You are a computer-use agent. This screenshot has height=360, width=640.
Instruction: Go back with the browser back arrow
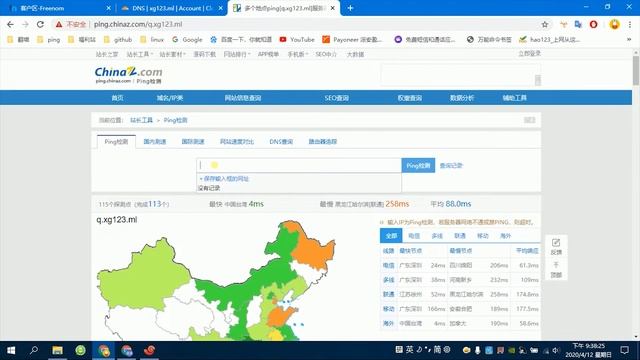pyautogui.click(x=10, y=24)
